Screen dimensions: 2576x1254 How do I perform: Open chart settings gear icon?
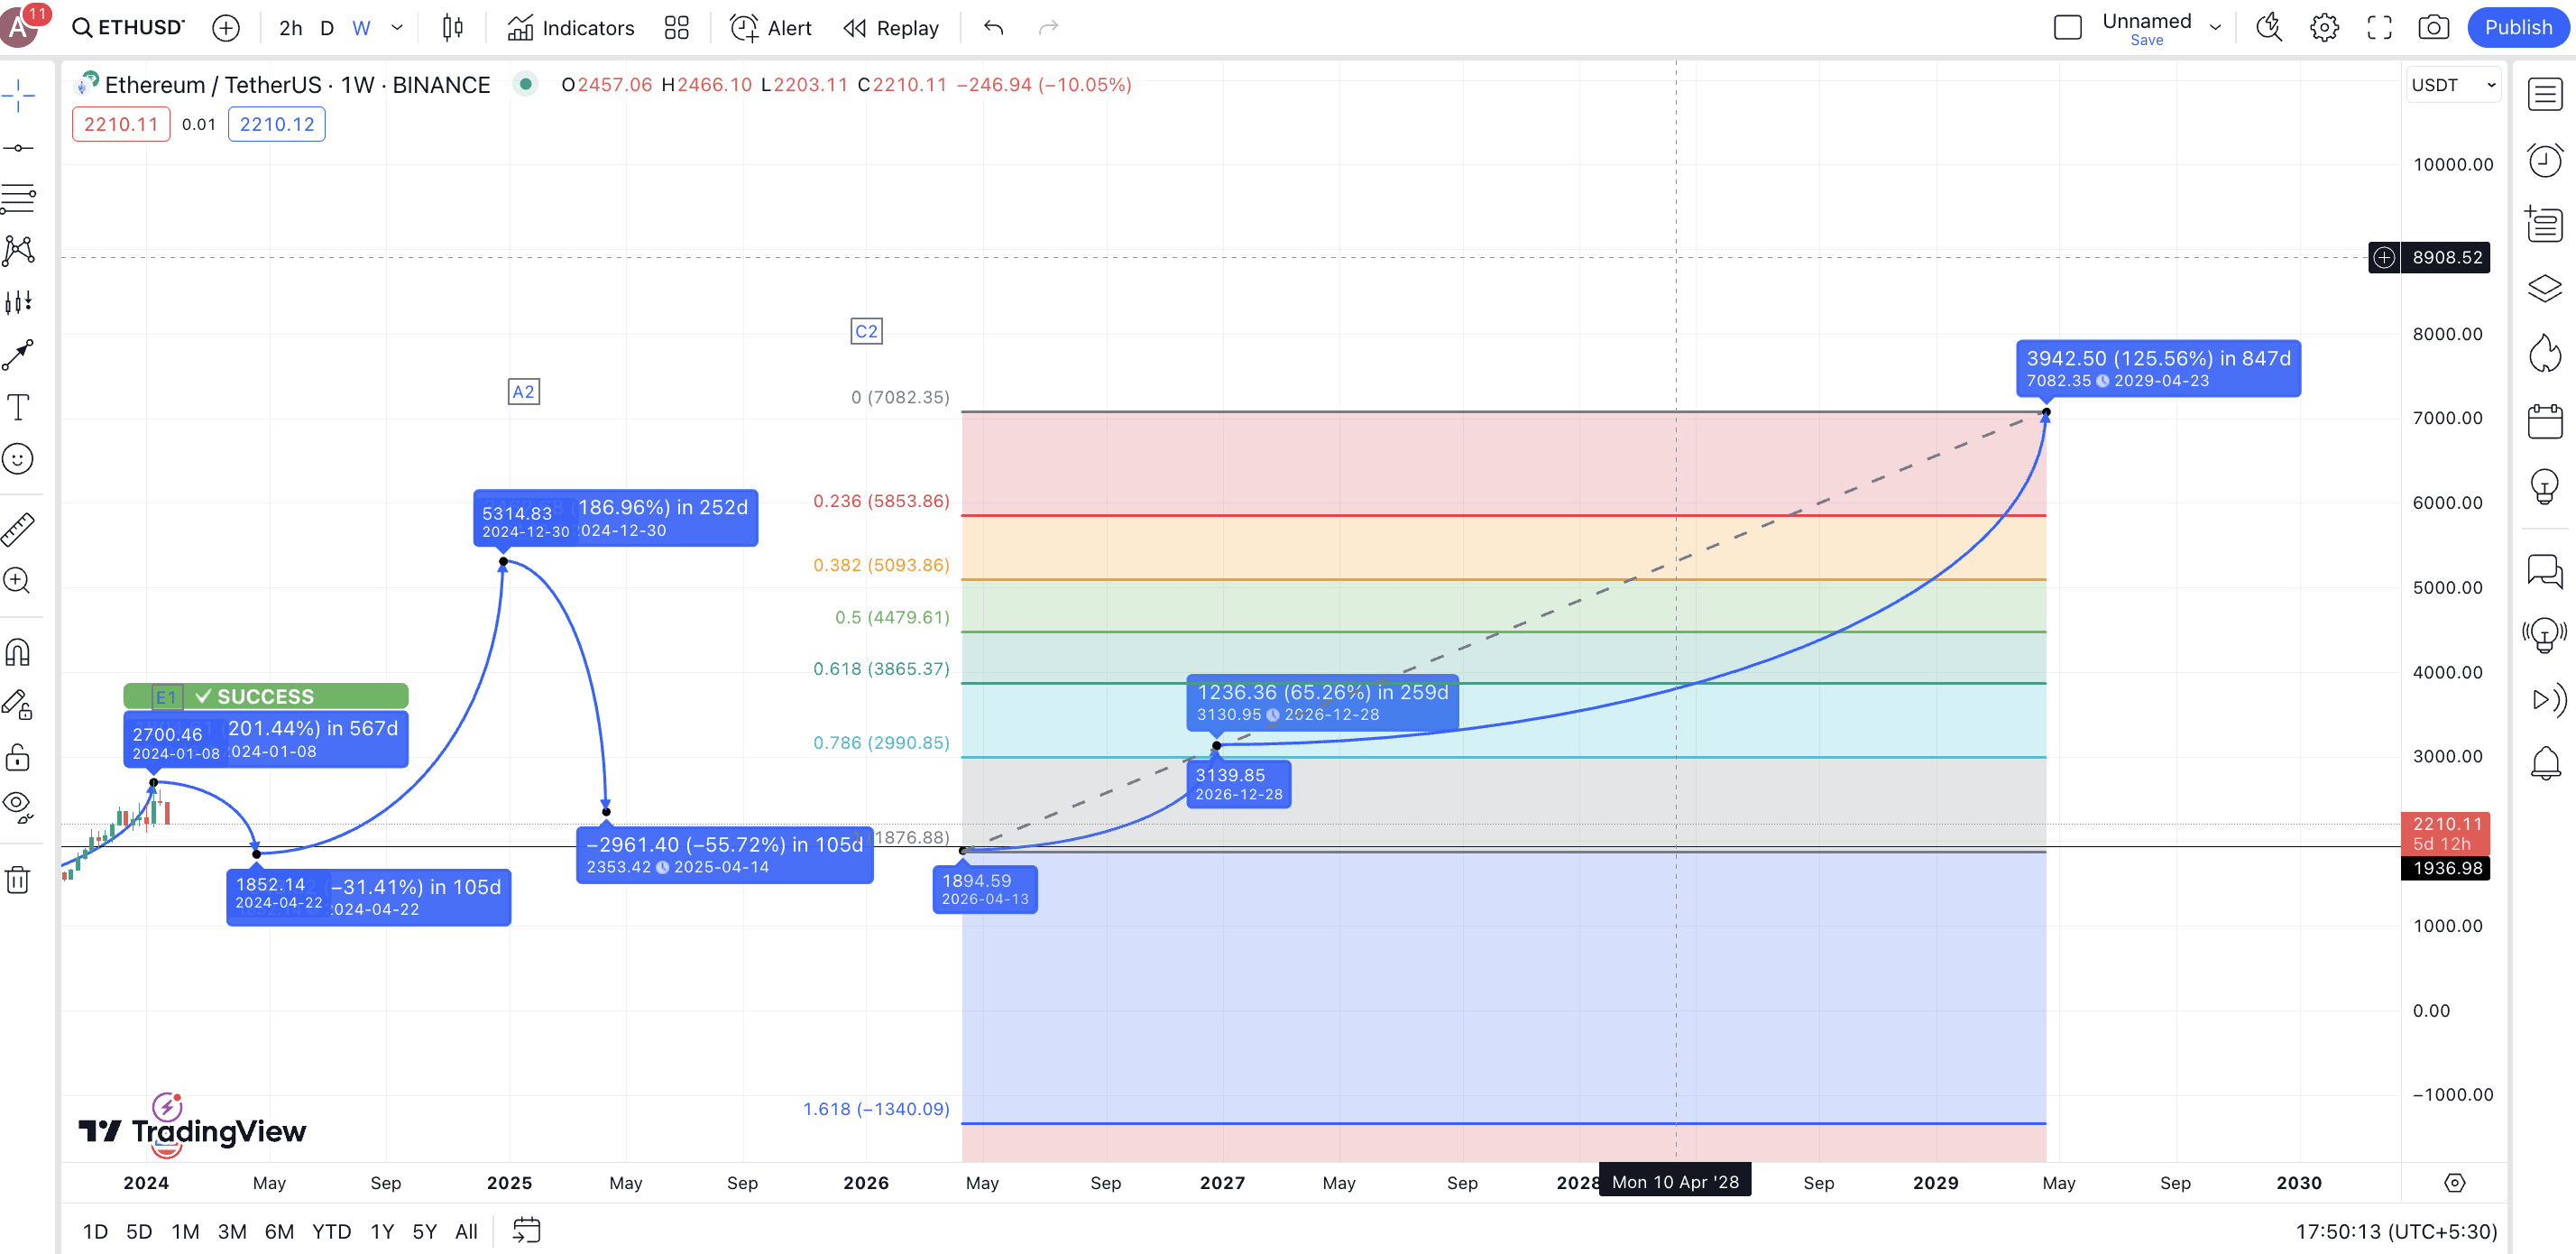tap(2324, 28)
